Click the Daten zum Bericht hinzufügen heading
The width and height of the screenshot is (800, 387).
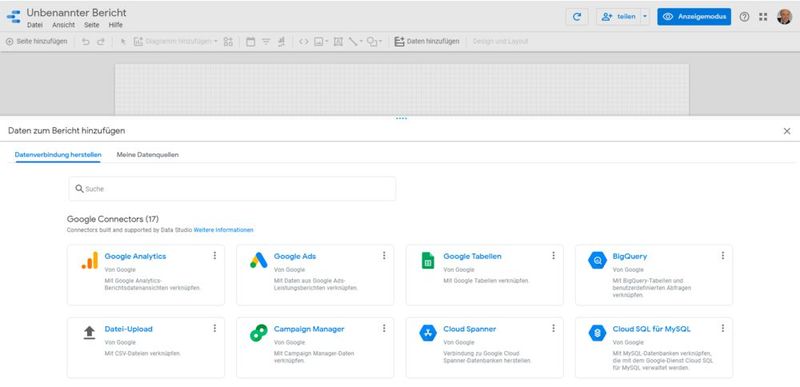tap(66, 131)
